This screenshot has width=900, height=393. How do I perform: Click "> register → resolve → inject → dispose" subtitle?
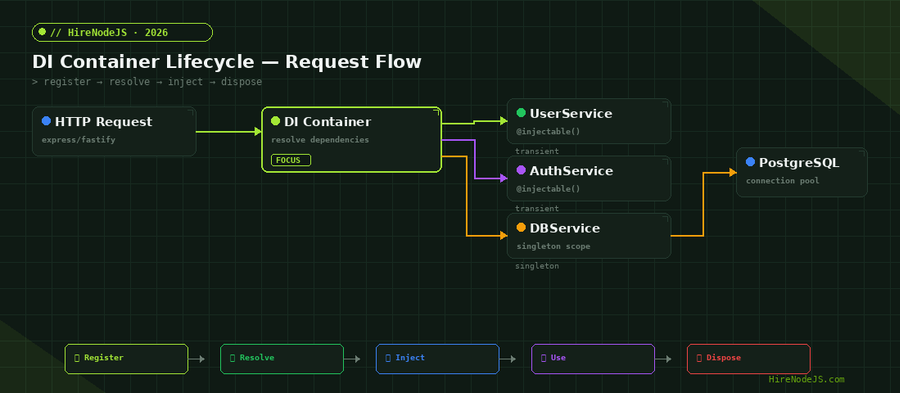(x=147, y=82)
